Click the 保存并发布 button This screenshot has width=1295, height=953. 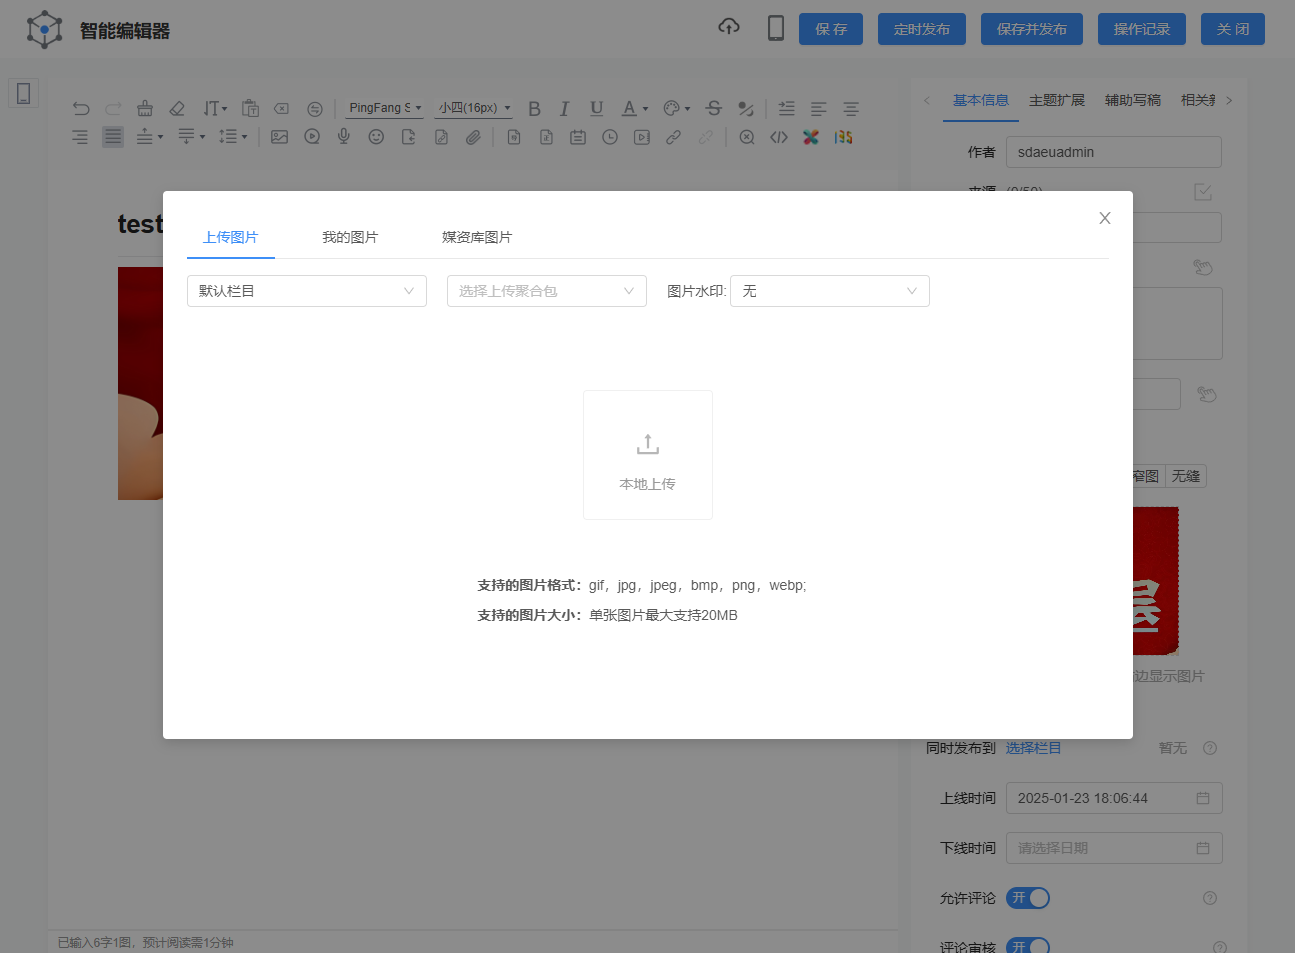click(1031, 29)
